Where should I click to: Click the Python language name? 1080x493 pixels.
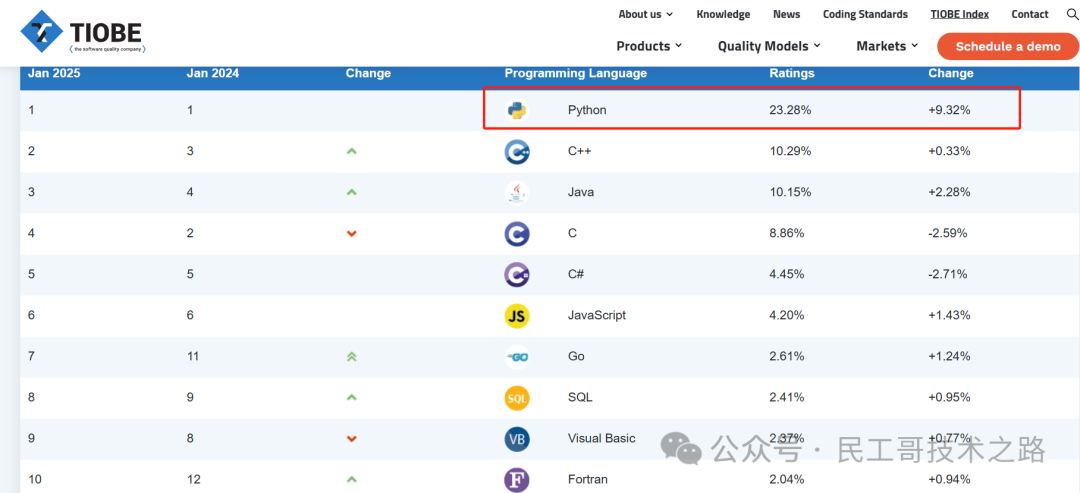587,109
